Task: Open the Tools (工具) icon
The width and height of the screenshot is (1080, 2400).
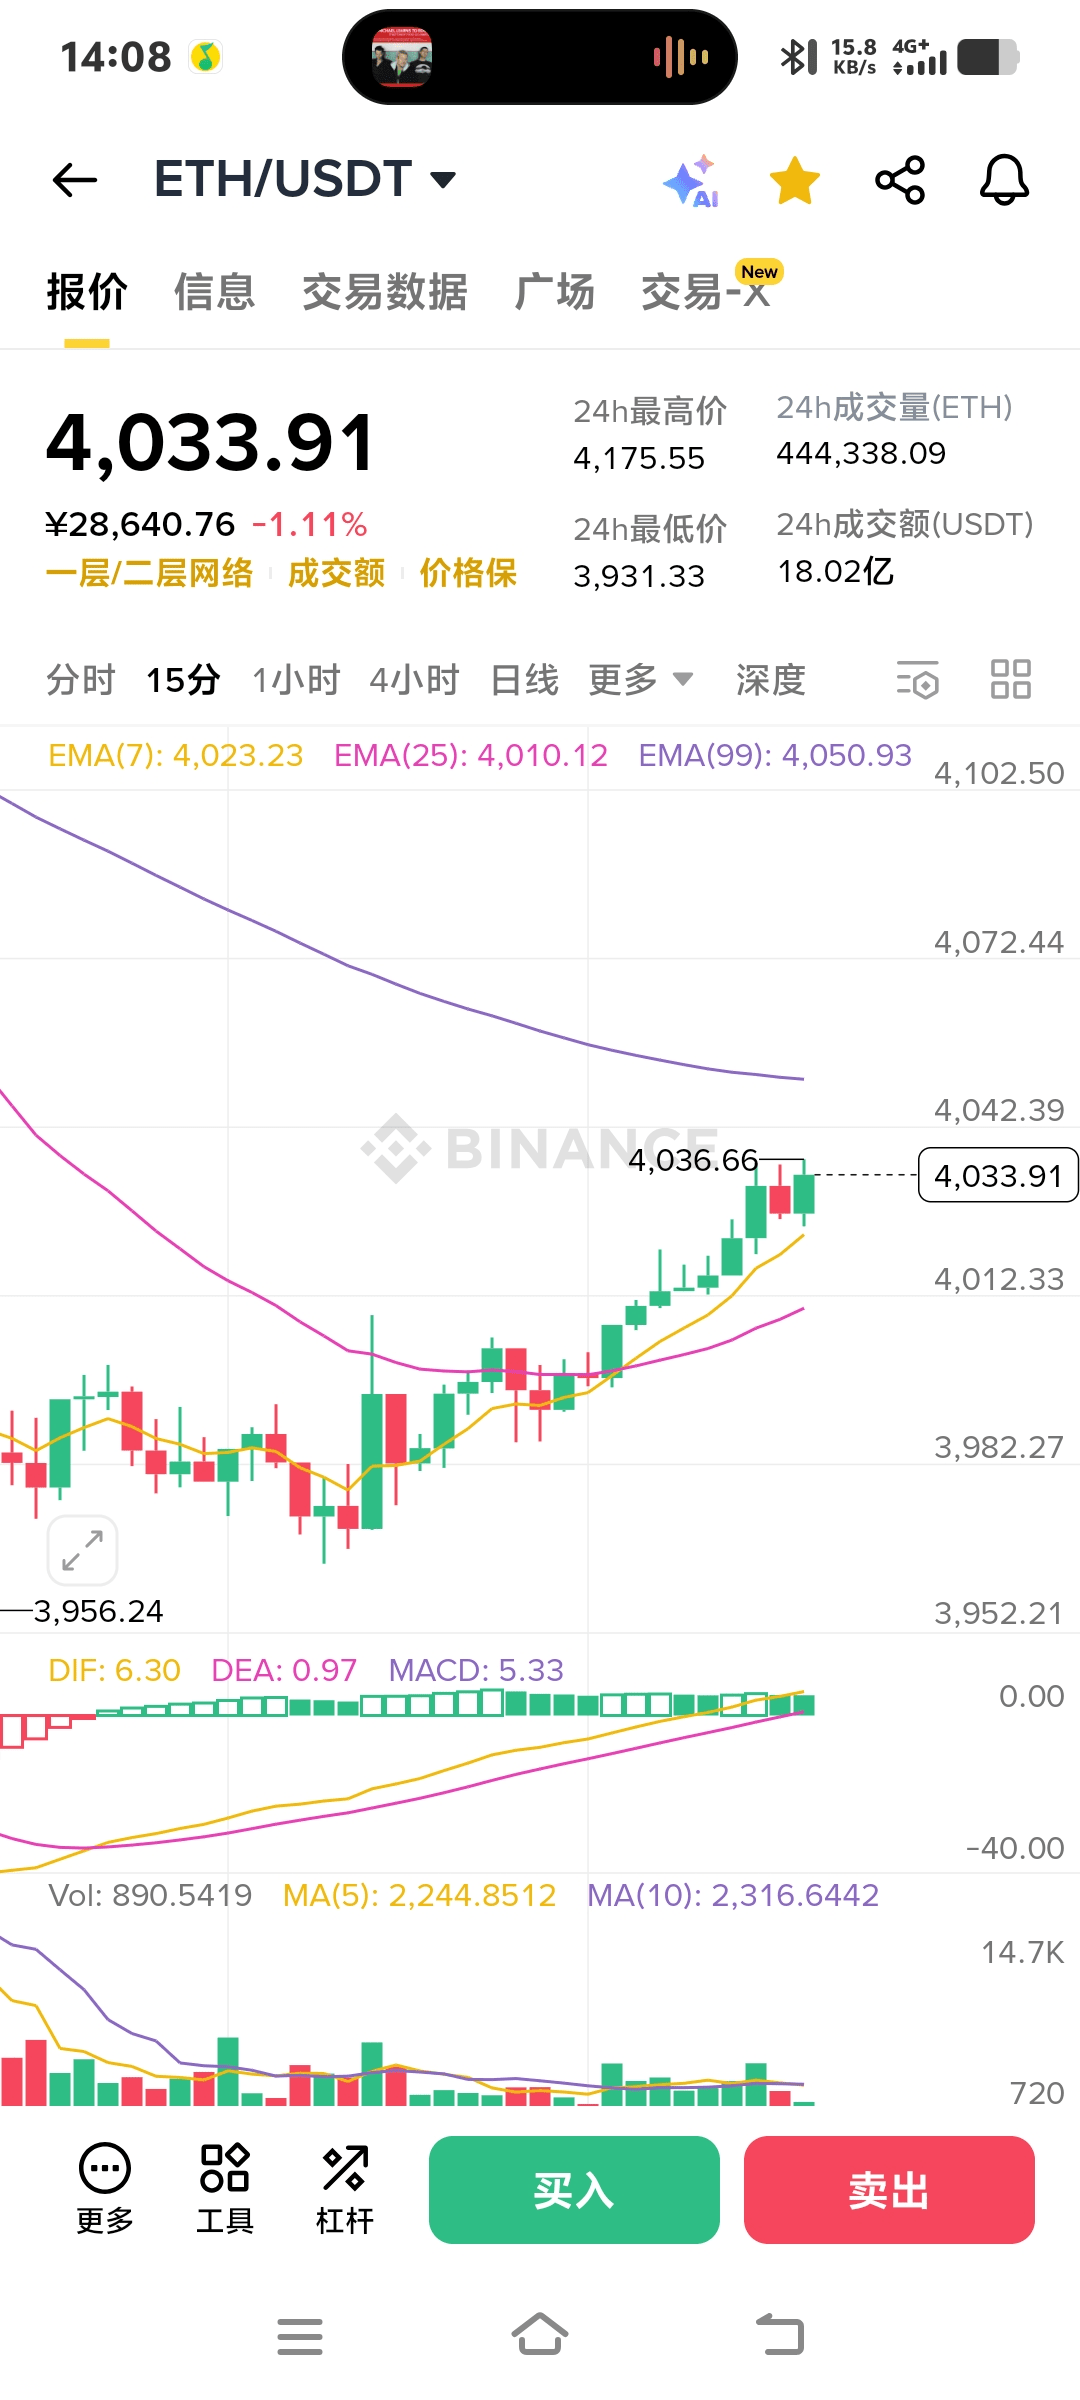Action: [x=225, y=2188]
